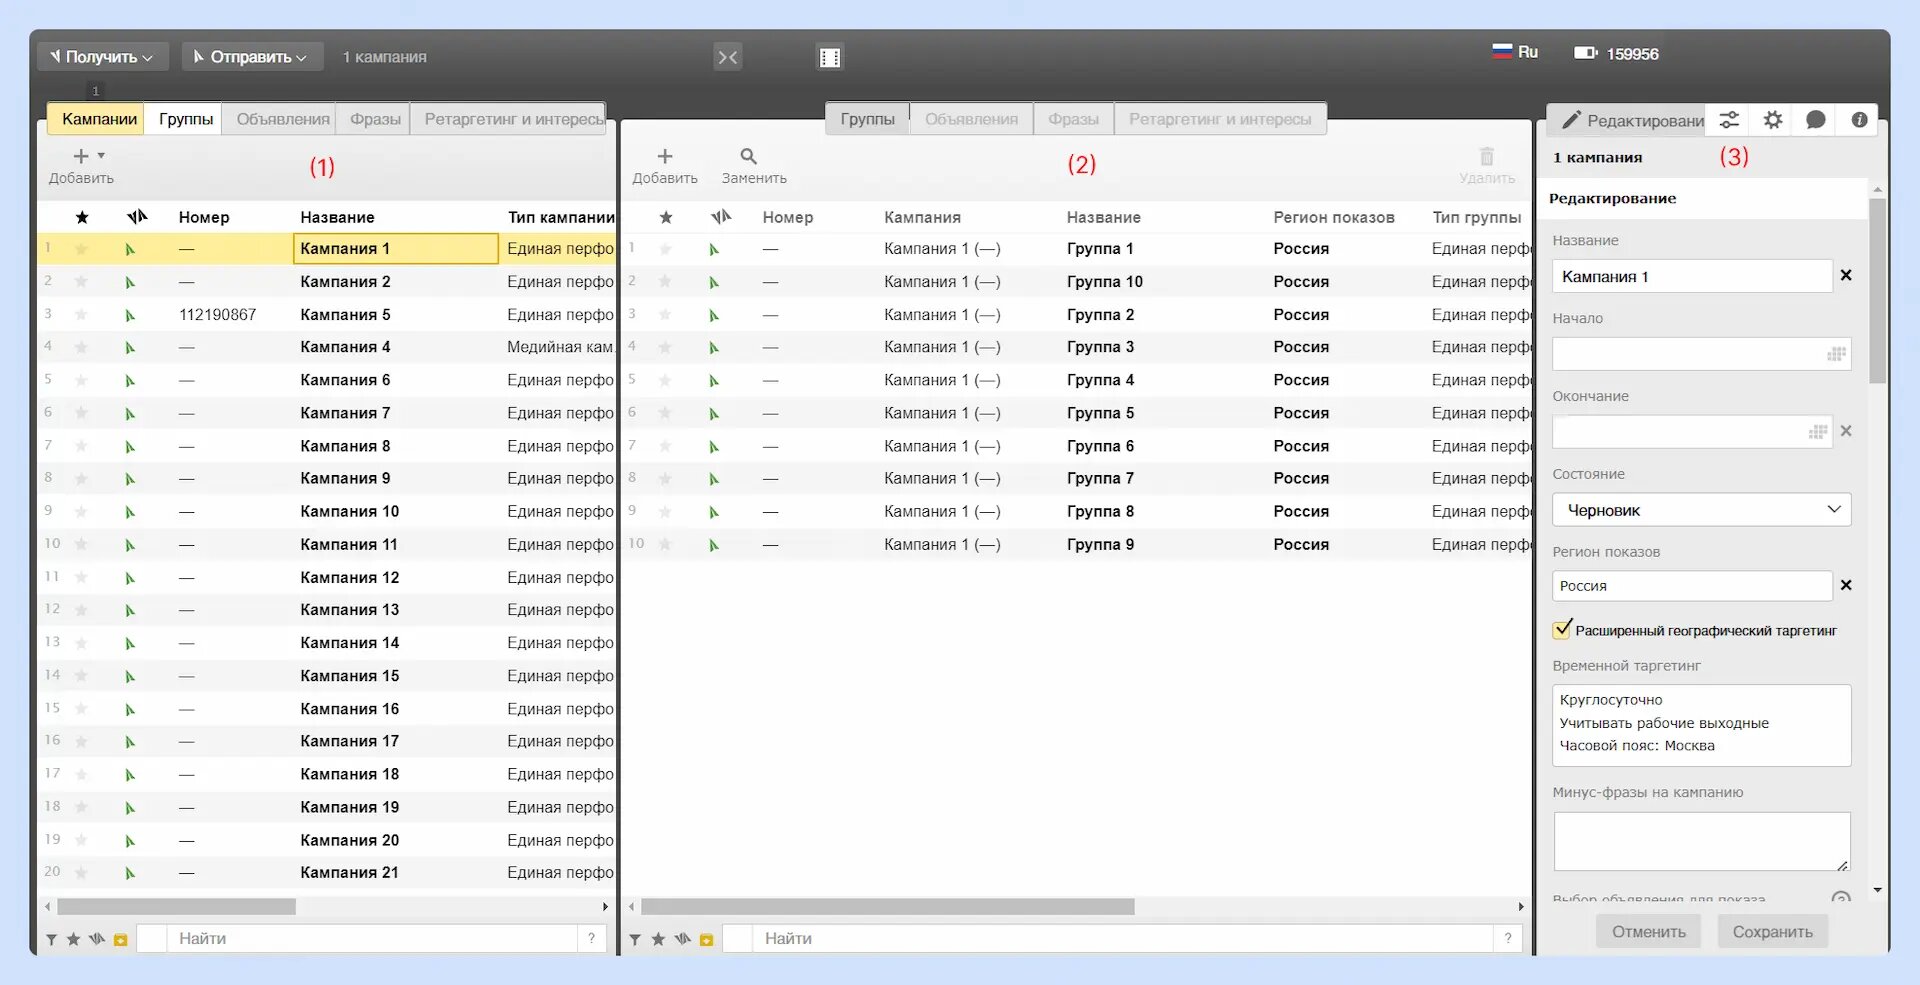Focus the Найти search field under campaigns
1920x985 pixels.
(371, 938)
